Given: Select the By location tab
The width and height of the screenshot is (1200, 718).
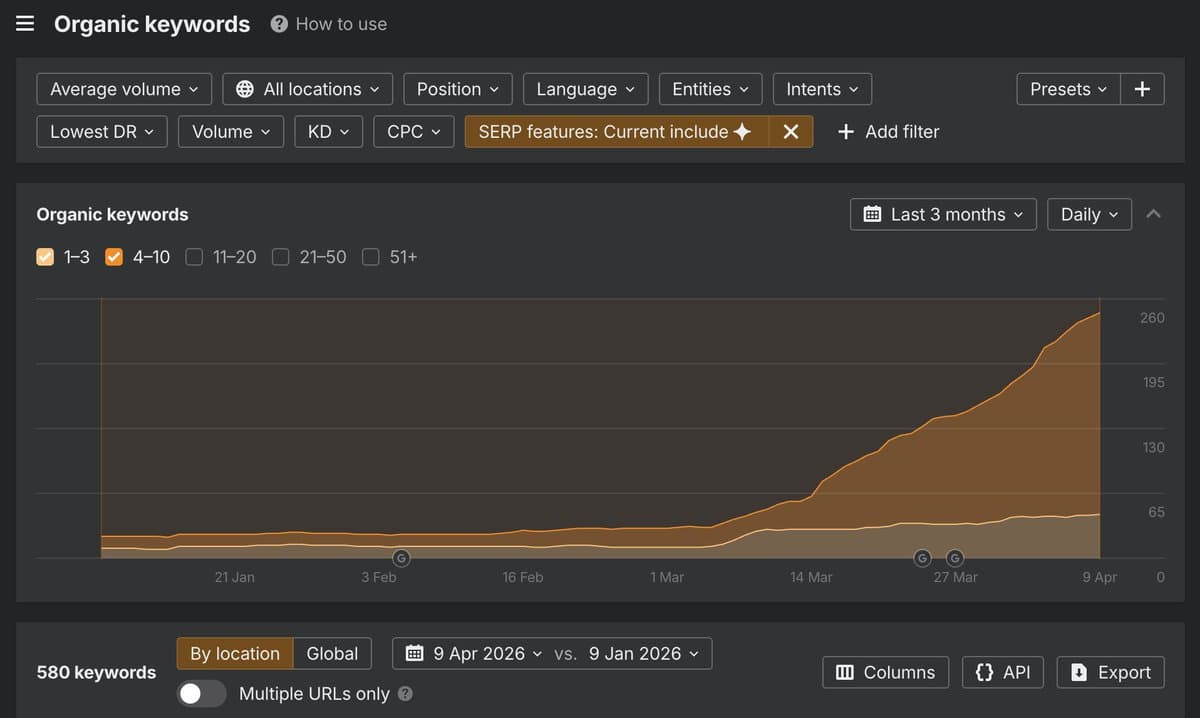Looking at the screenshot, I should [x=234, y=653].
